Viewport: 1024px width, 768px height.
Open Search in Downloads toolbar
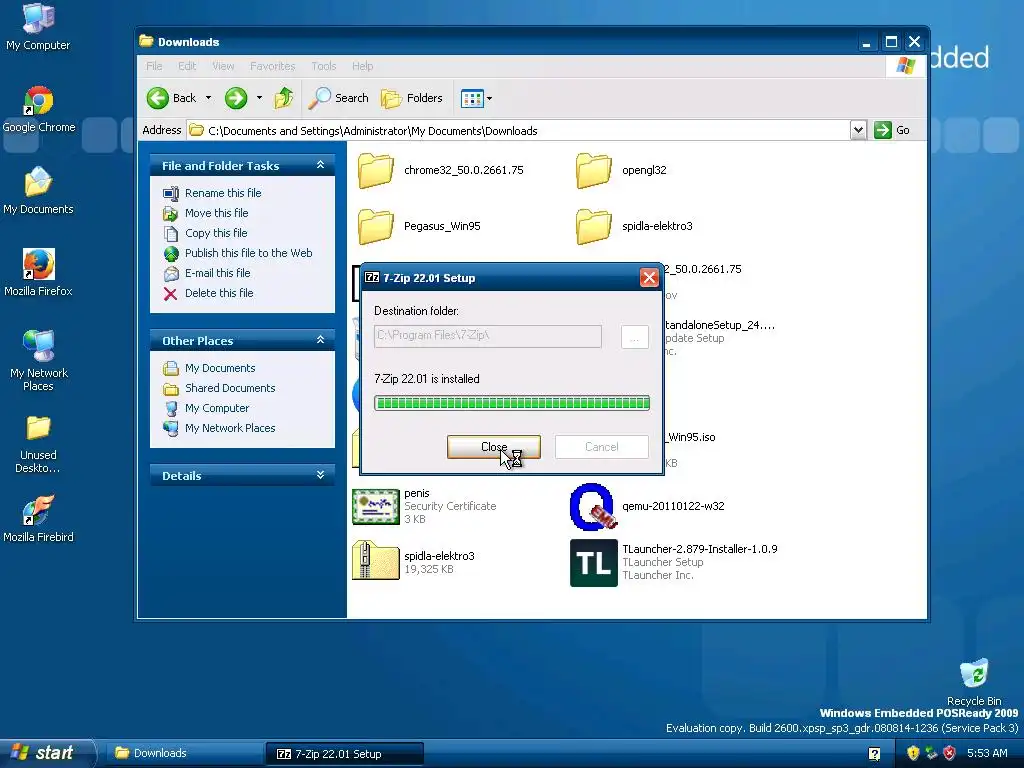338,98
